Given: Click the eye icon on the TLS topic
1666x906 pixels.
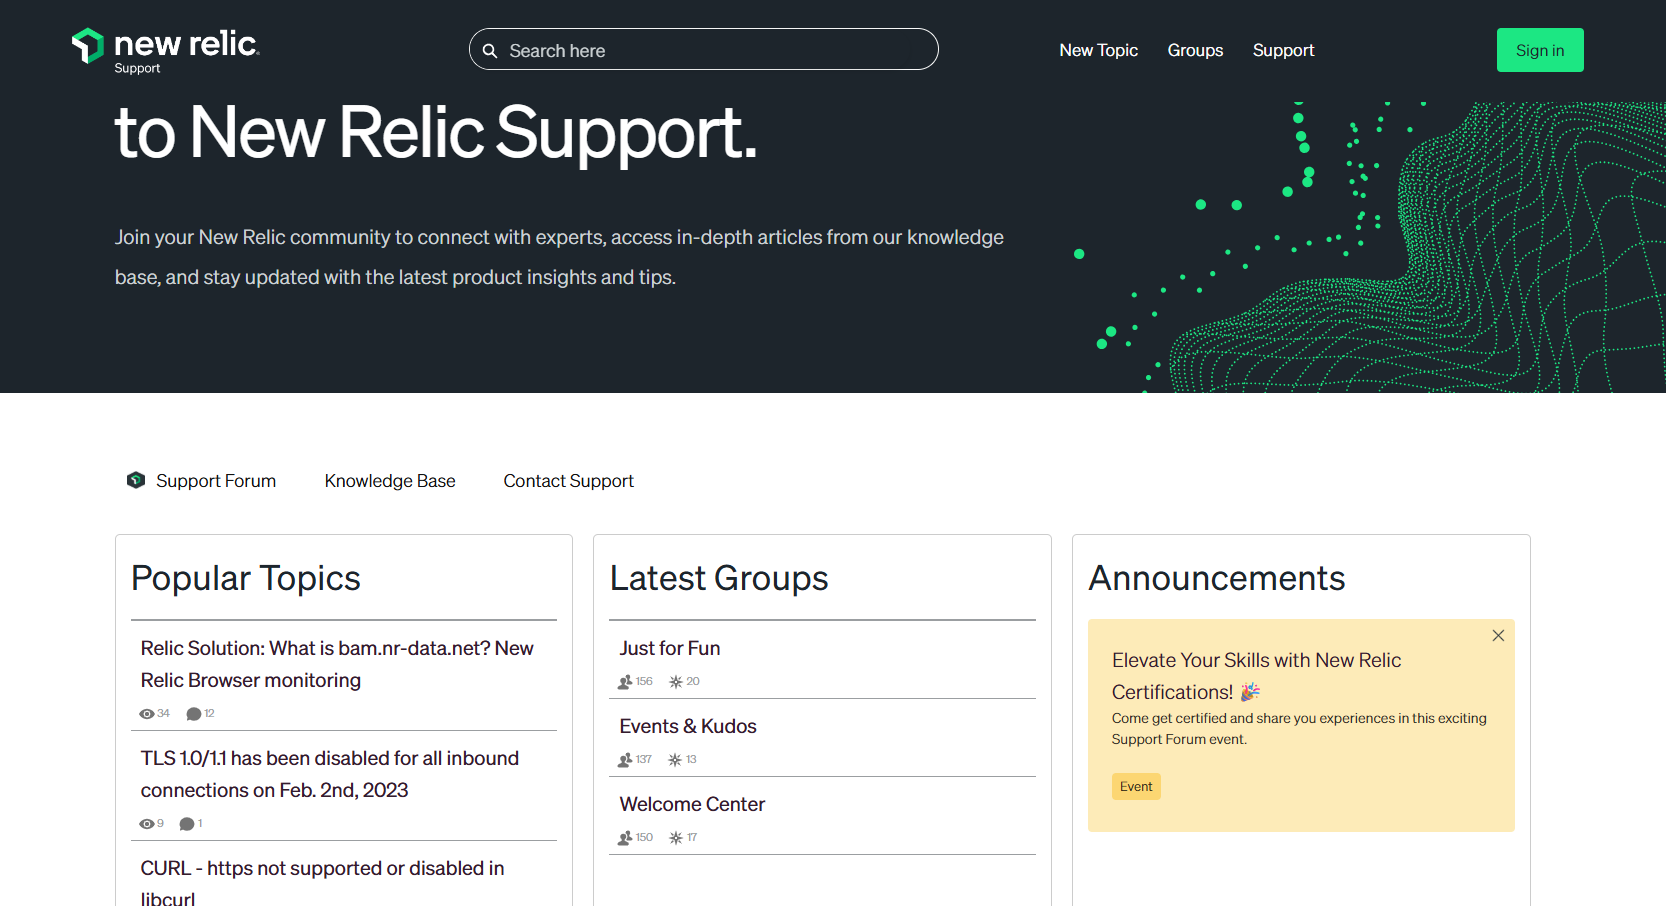Looking at the screenshot, I should point(146,823).
